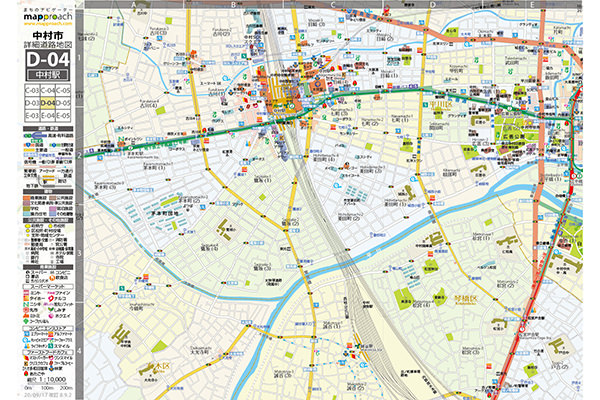Click the 1:10,000 scale text
Screen dimensions: 600x400
52,379
